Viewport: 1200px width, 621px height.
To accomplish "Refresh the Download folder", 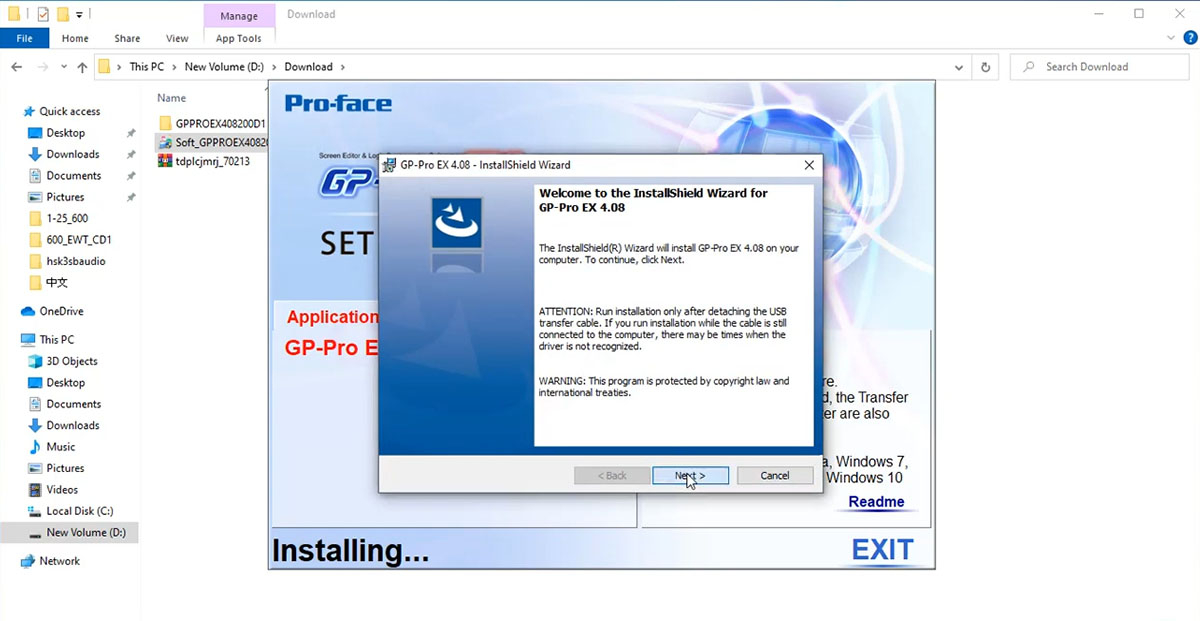I will 985,67.
